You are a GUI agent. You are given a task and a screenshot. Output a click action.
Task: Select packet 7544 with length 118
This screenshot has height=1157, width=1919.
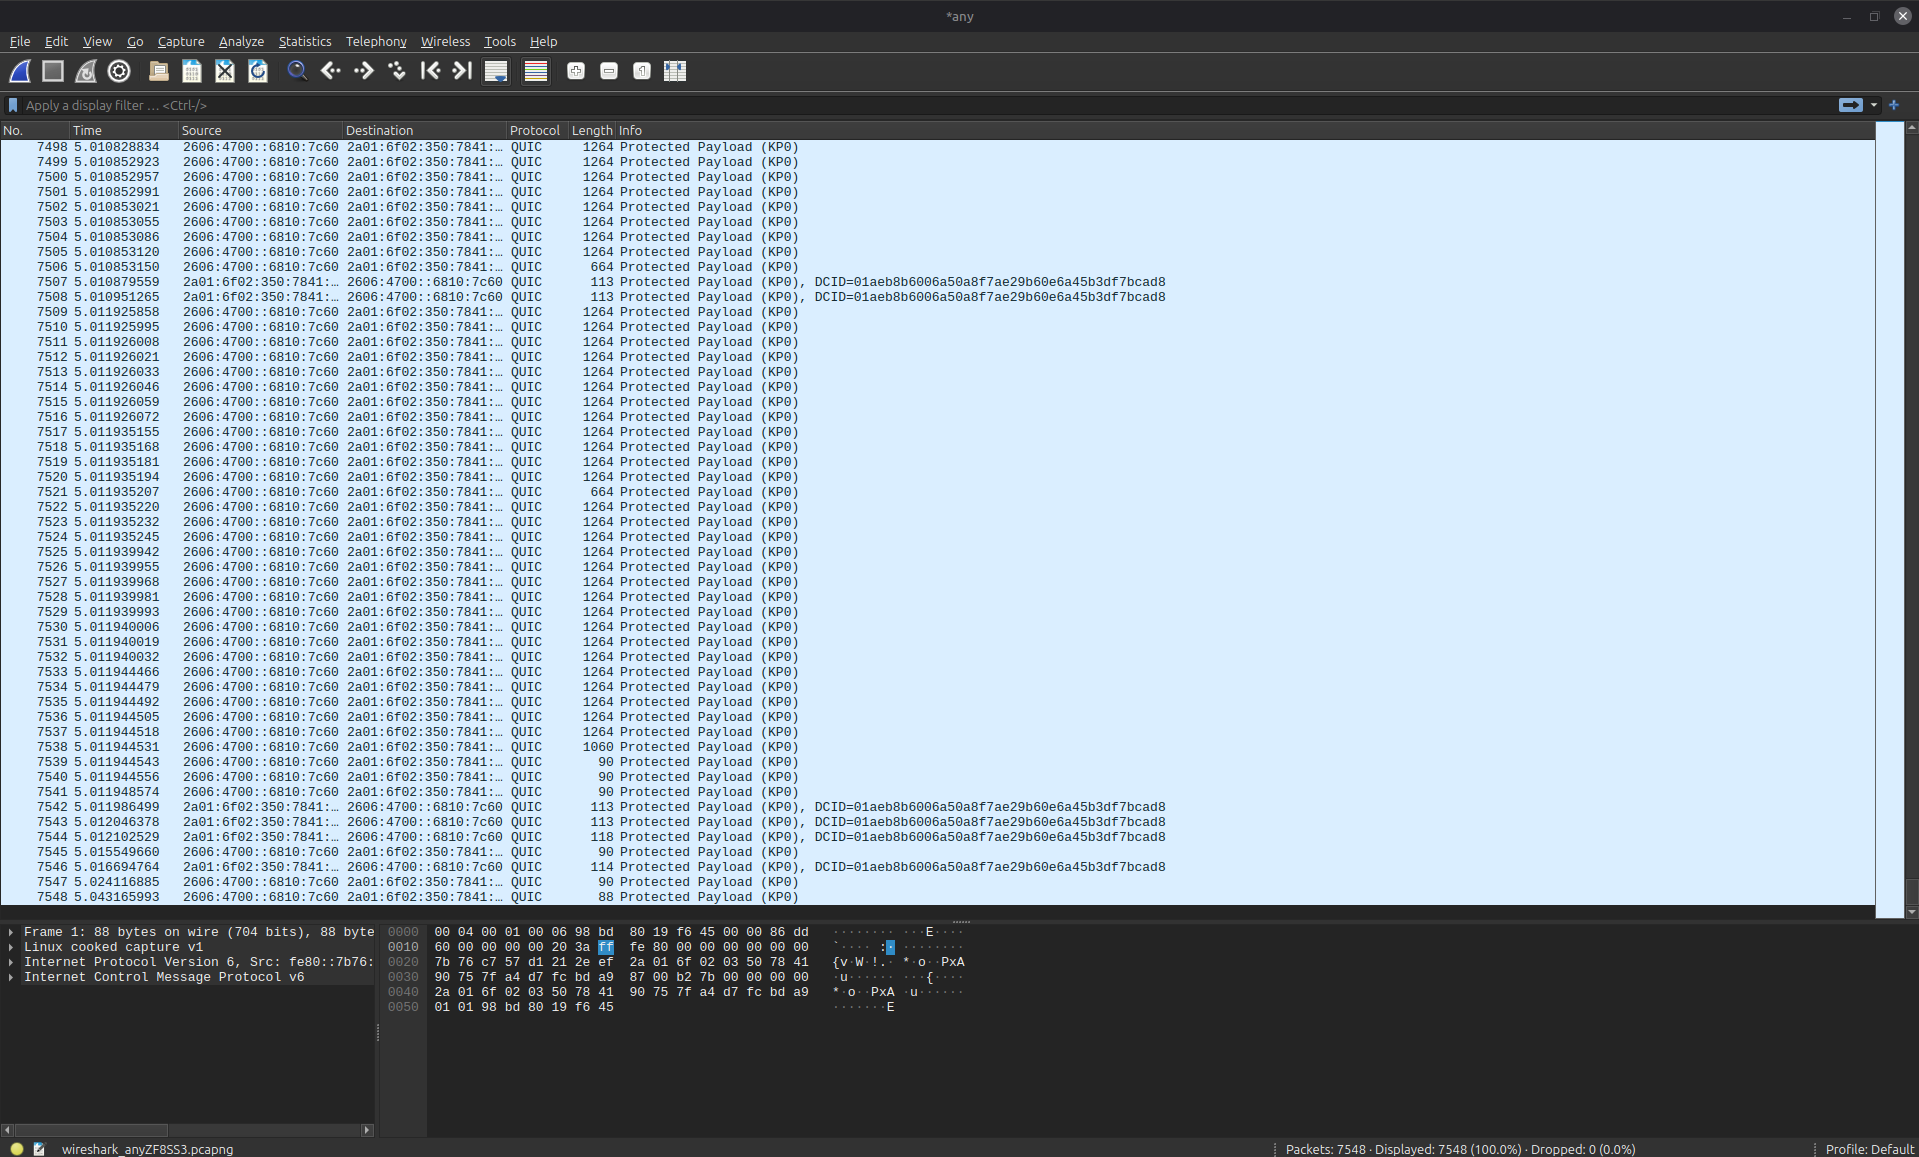coord(937,837)
